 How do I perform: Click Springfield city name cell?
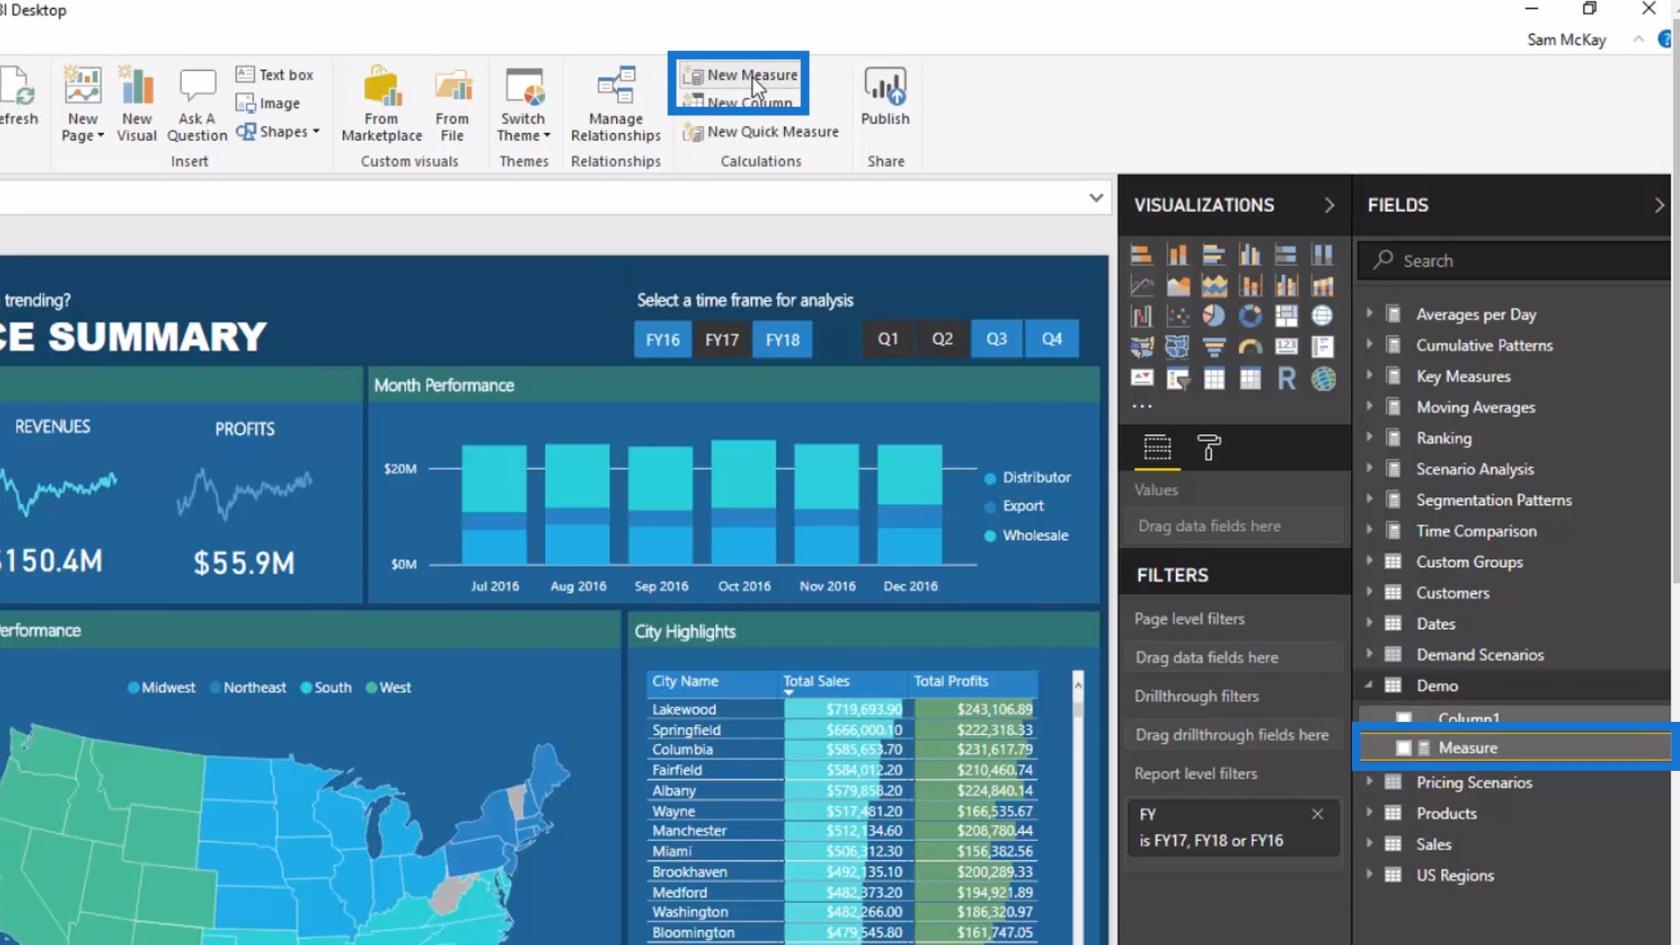686,730
